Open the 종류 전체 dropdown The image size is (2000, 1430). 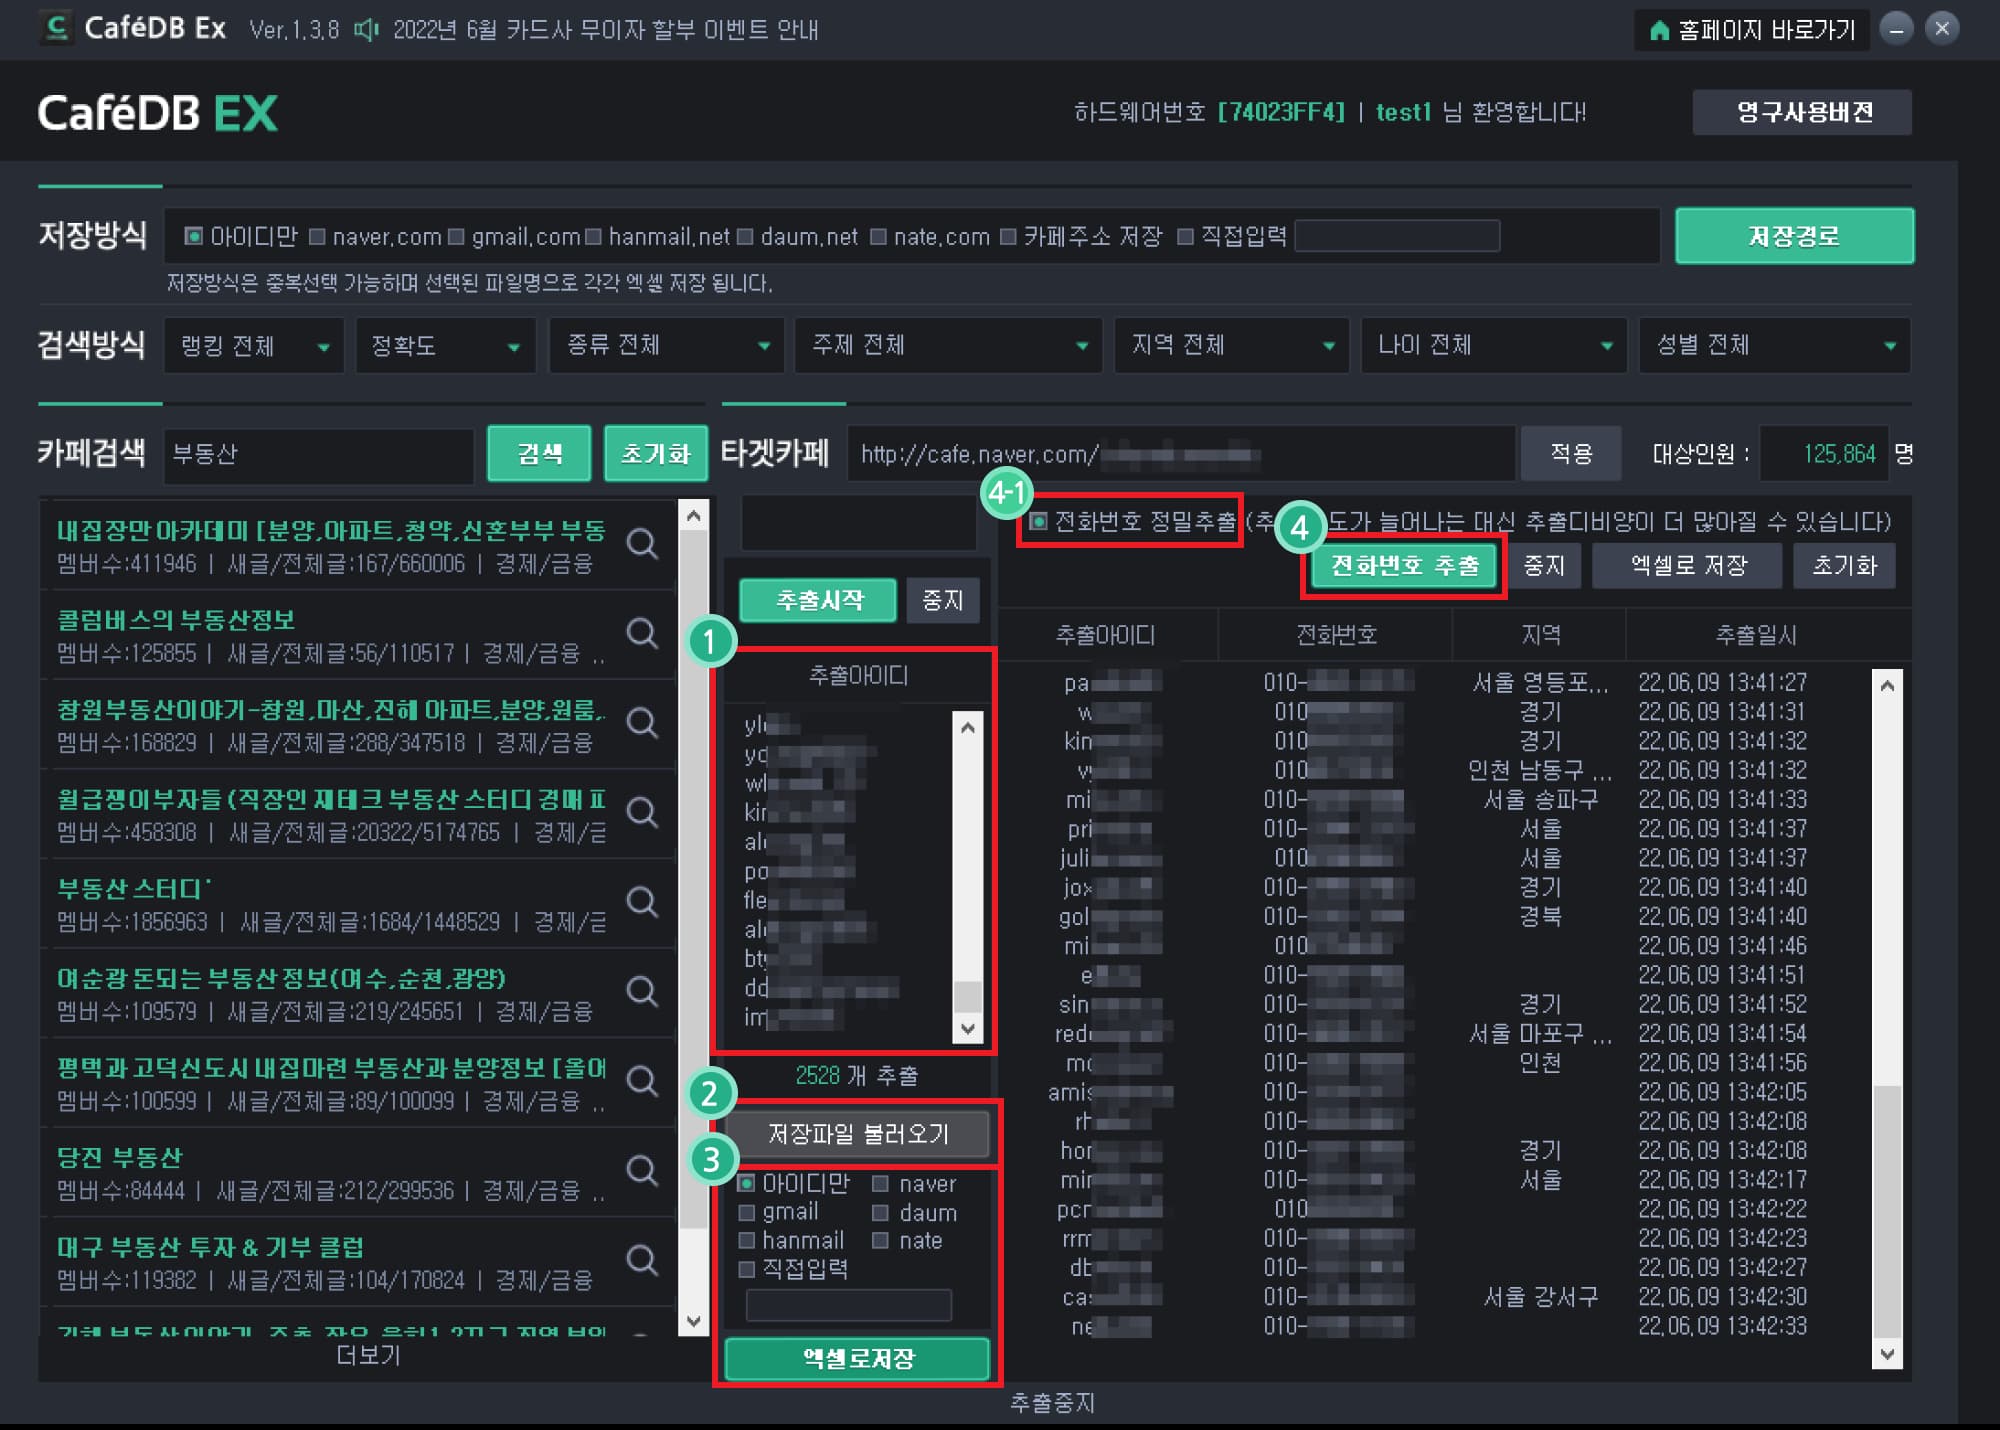tap(667, 346)
